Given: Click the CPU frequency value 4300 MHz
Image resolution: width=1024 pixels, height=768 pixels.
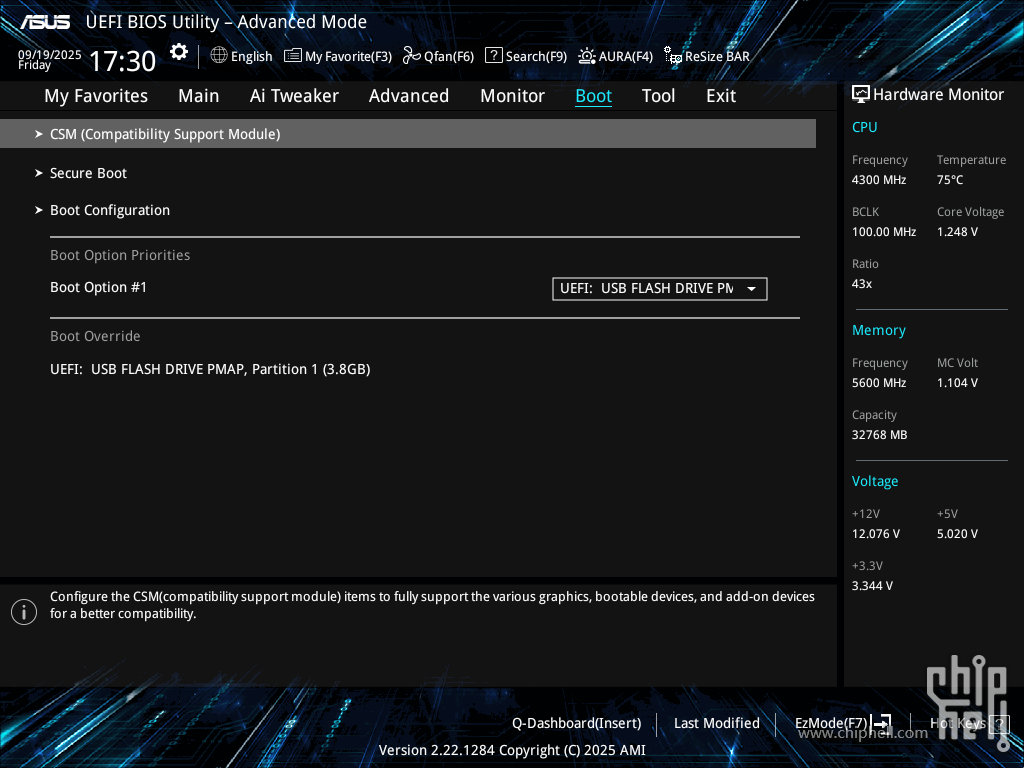Looking at the screenshot, I should (x=879, y=180).
